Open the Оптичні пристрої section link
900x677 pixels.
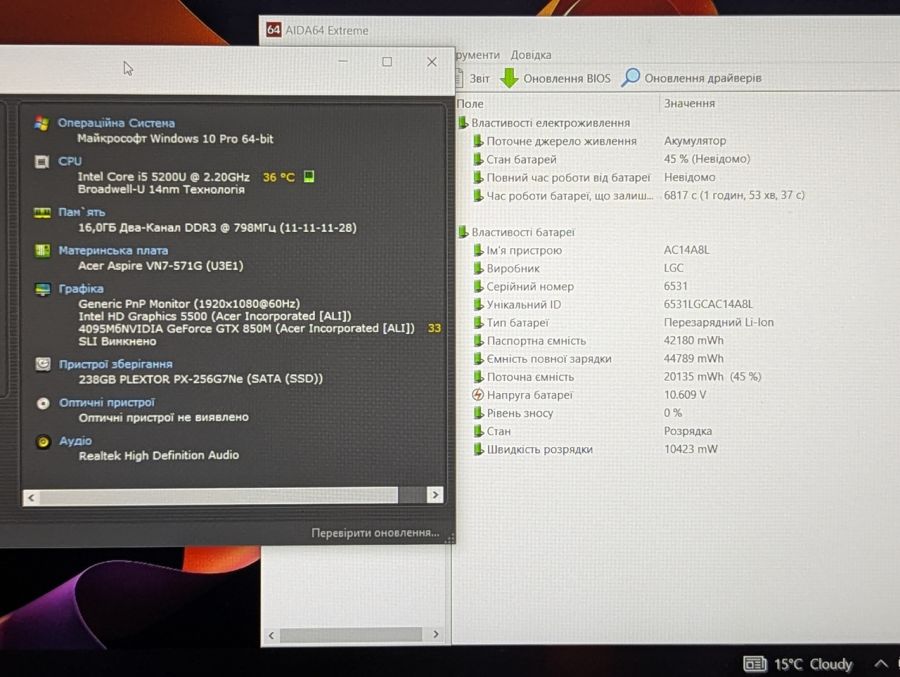(107, 403)
